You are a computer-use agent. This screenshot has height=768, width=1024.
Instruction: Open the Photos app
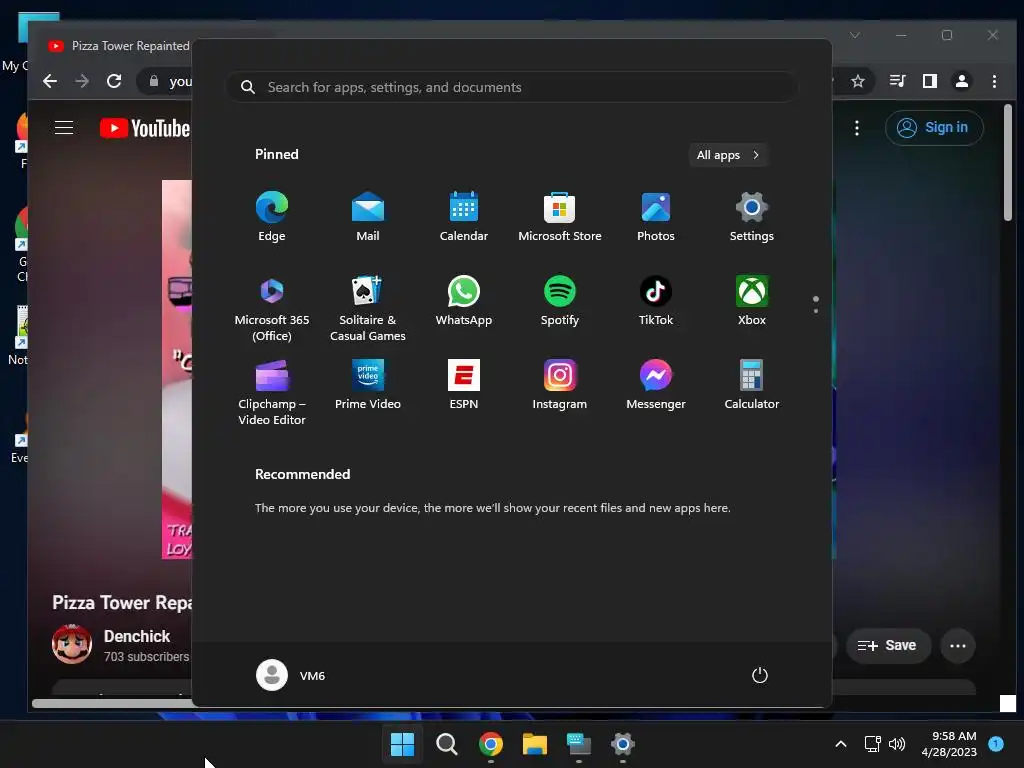pos(656,217)
